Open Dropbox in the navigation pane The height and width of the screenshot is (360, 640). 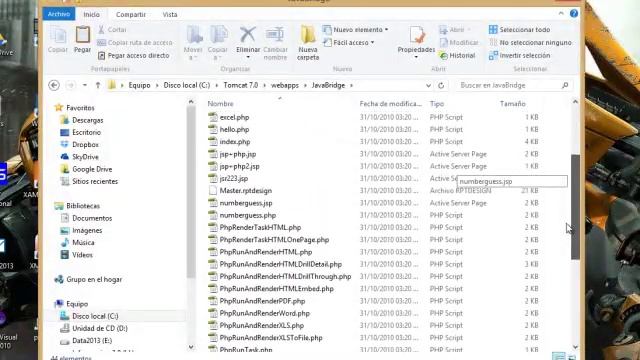[85, 145]
